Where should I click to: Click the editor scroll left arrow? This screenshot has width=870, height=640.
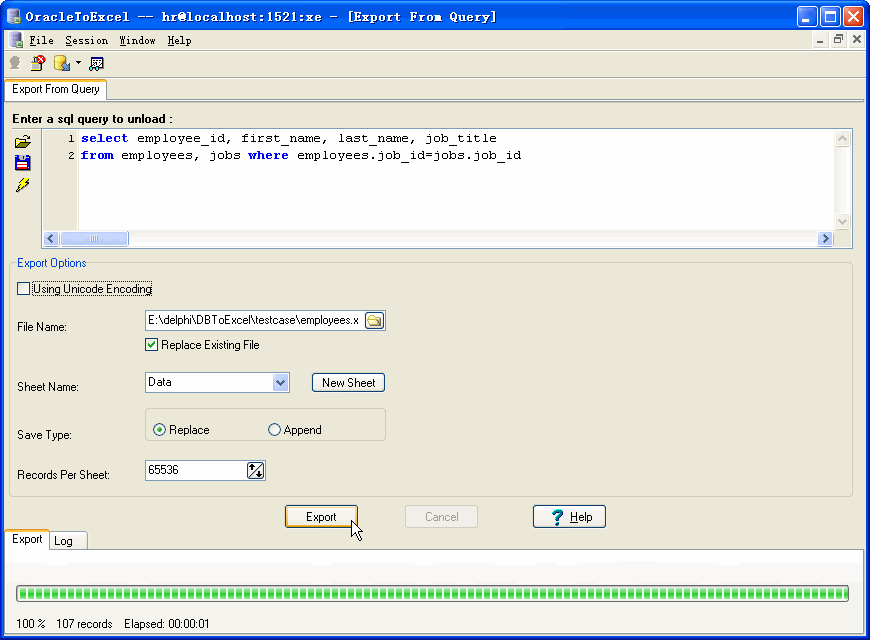51,239
